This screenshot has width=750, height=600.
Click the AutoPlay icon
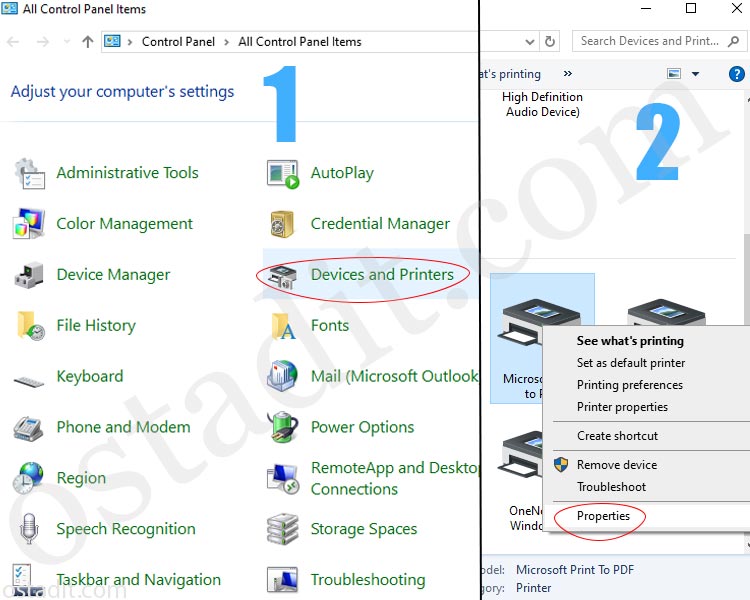tap(283, 173)
